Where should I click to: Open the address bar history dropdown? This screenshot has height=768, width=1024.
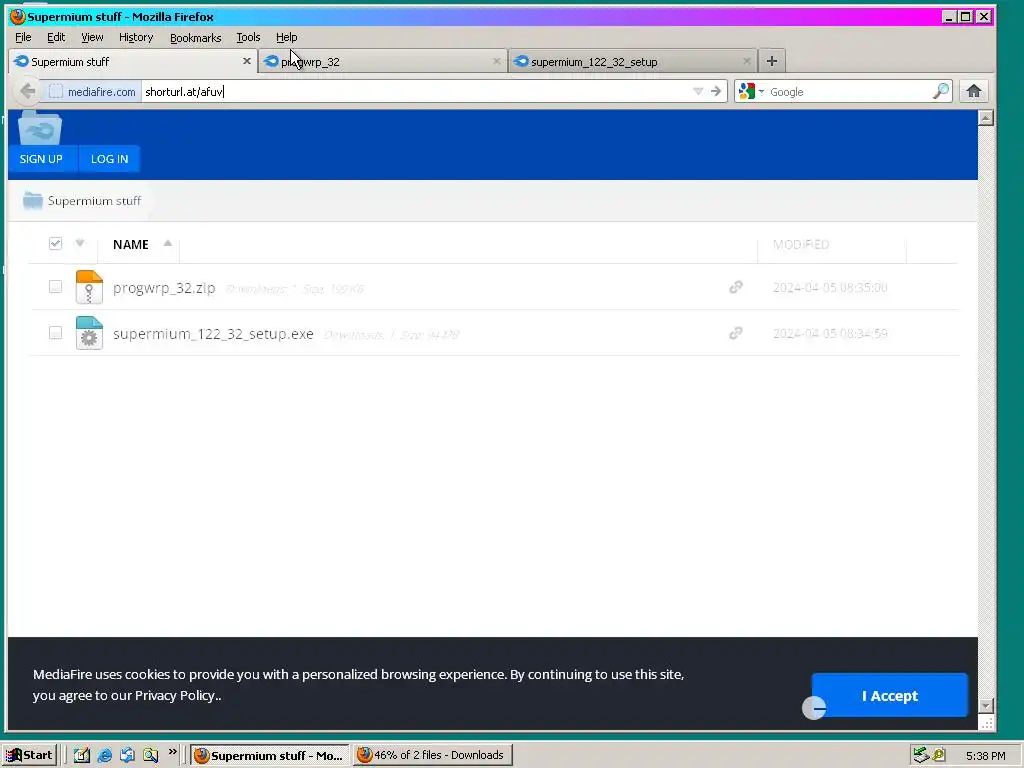tap(698, 91)
